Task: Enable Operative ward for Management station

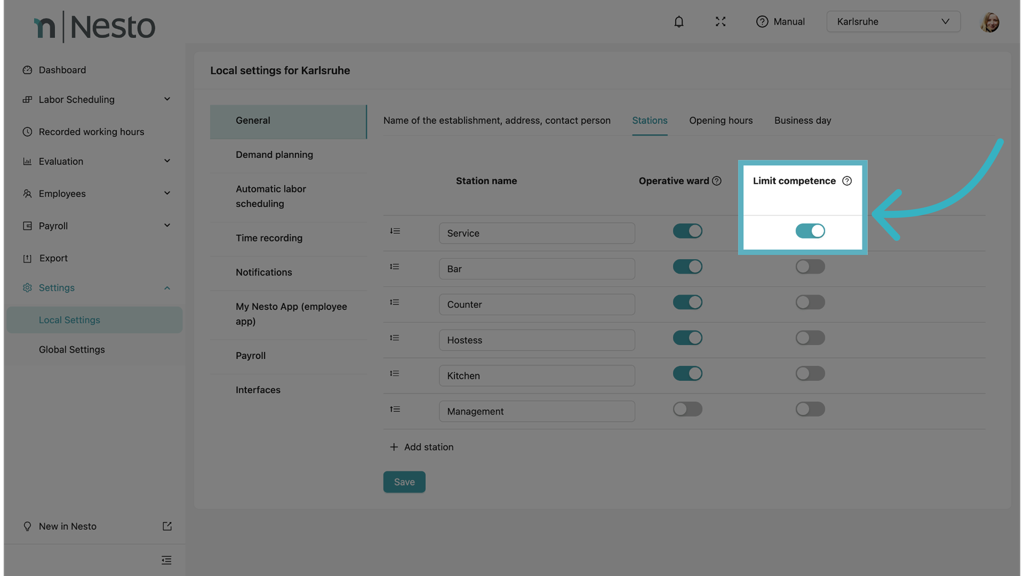Action: (x=687, y=409)
